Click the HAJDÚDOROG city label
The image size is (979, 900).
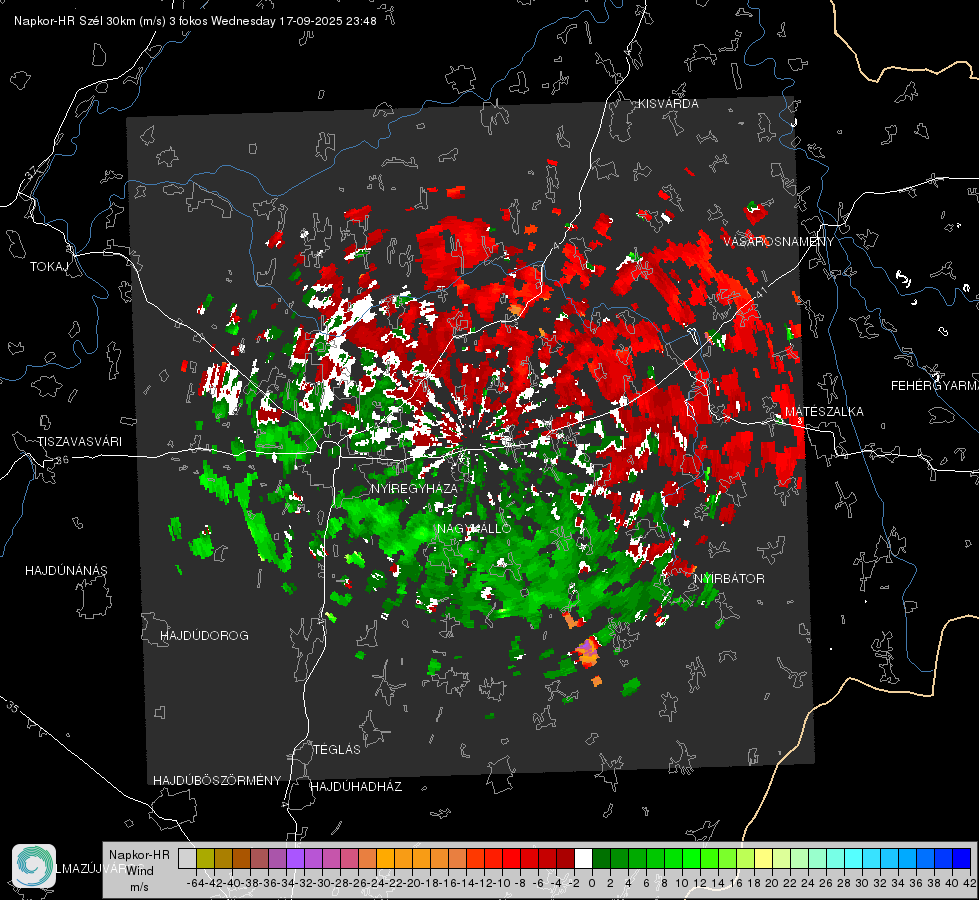204,636
